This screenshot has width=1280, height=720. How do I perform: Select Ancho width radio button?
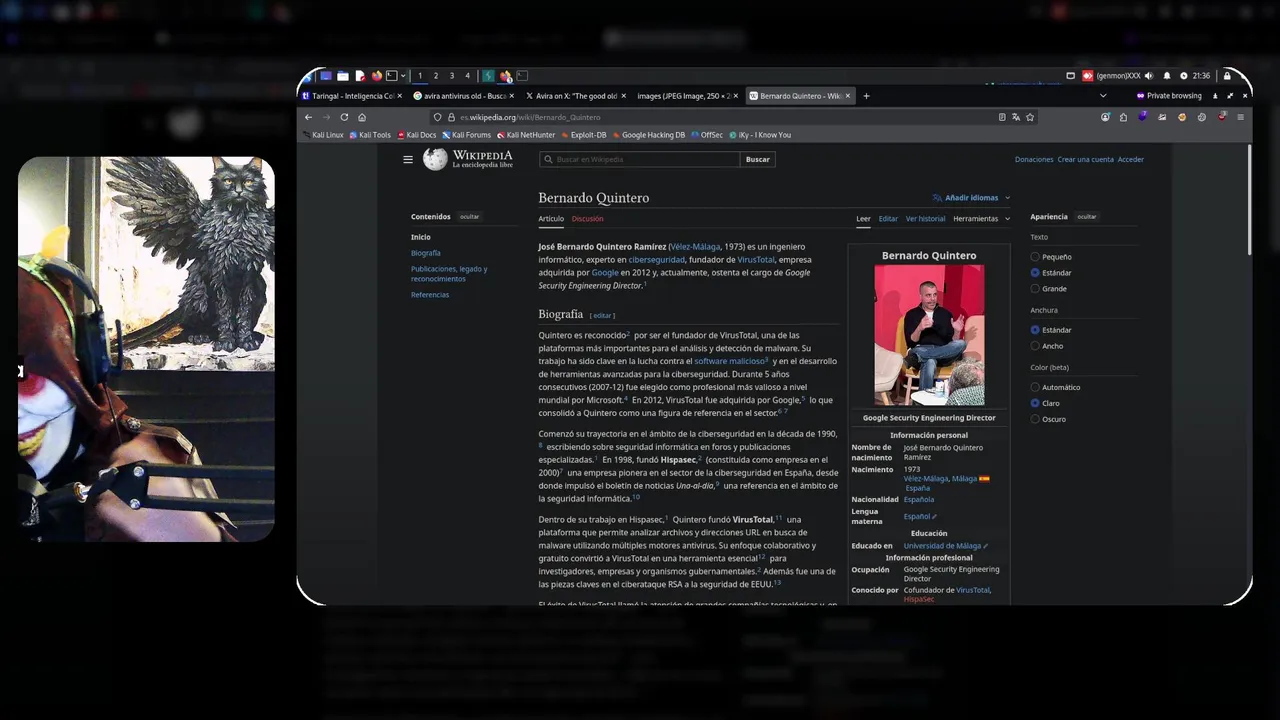1035,345
